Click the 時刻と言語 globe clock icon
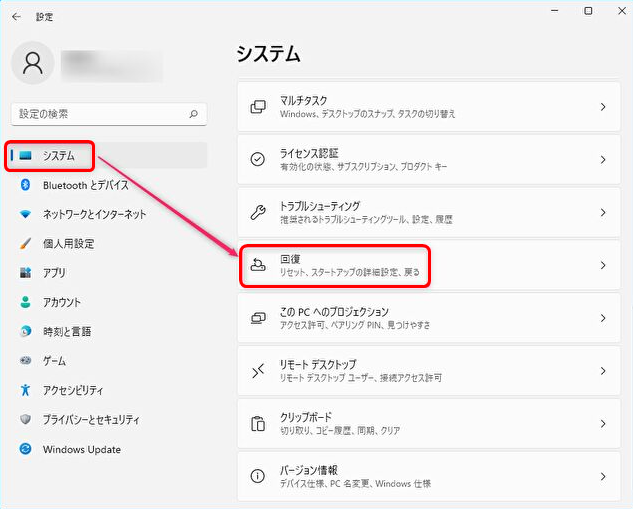Image resolution: width=633 pixels, height=509 pixels. pos(25,331)
